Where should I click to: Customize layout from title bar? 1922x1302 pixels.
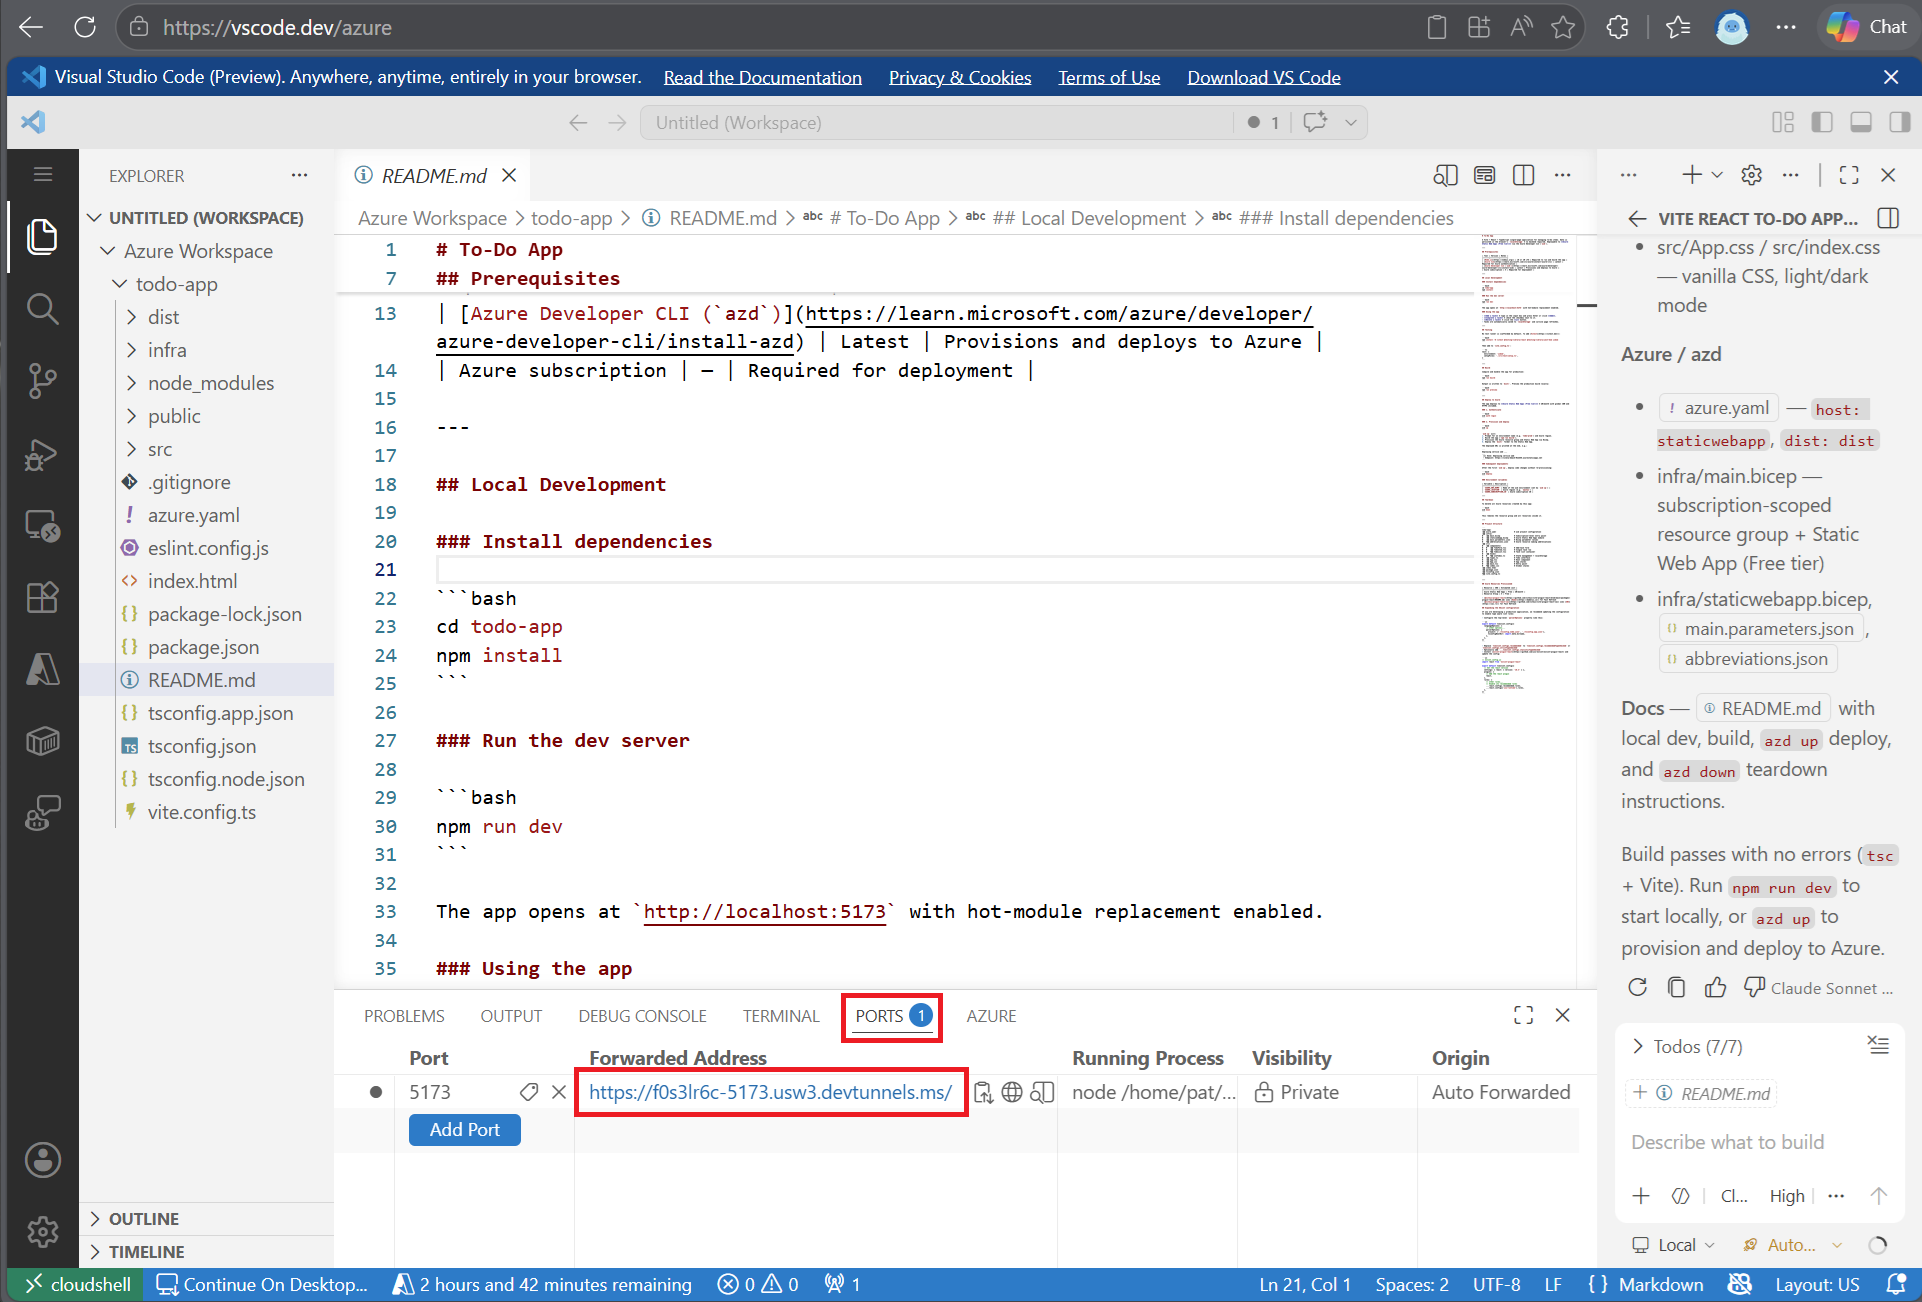pos(1783,122)
